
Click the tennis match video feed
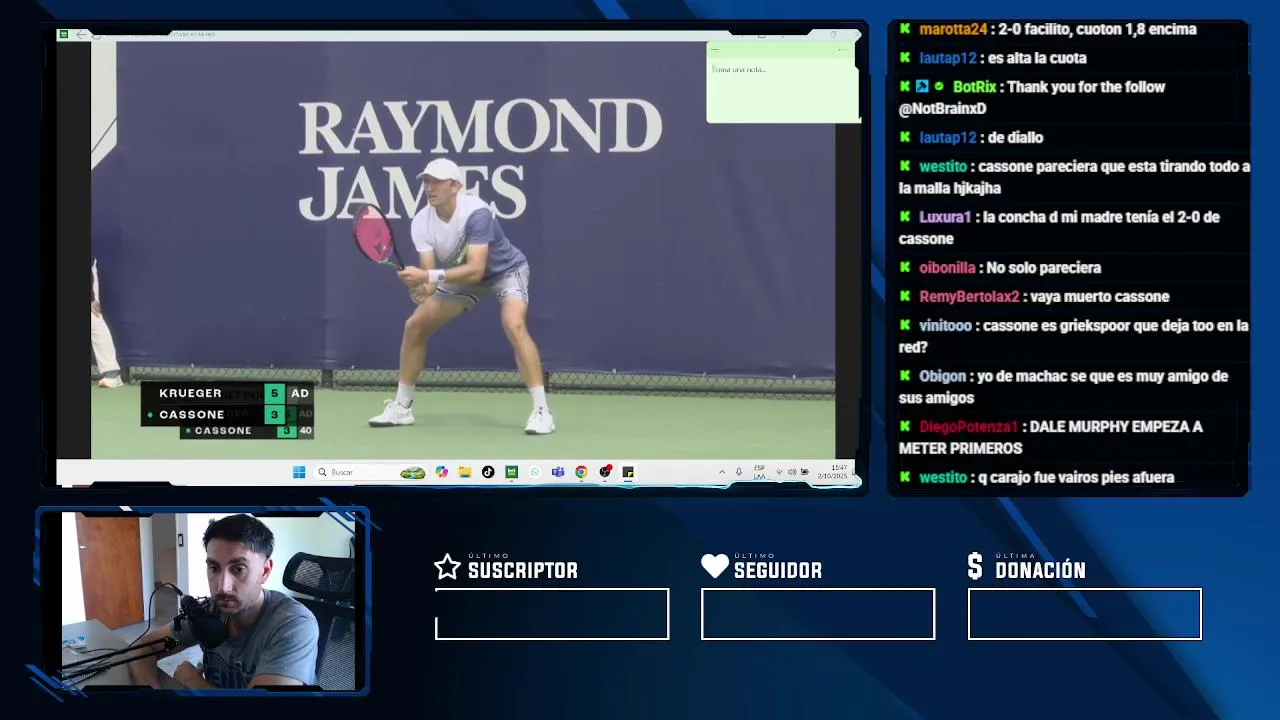point(463,250)
